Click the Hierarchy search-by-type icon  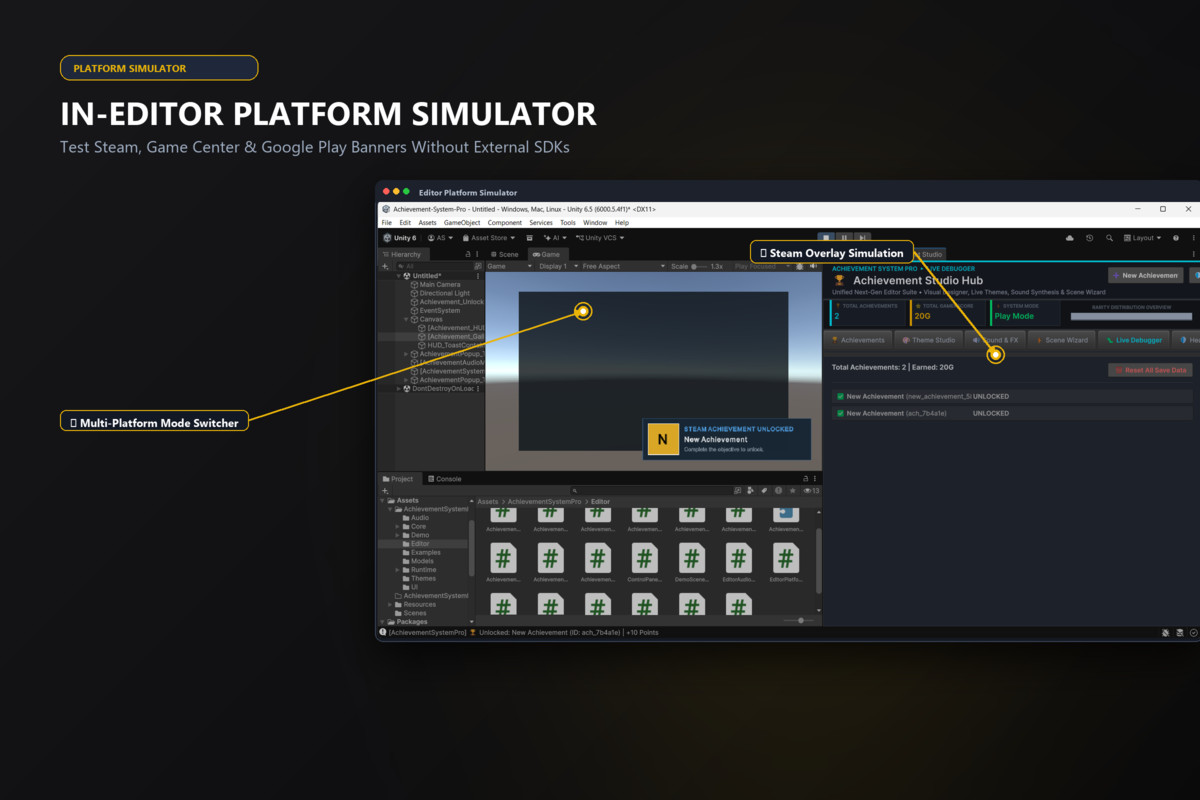tap(477, 266)
